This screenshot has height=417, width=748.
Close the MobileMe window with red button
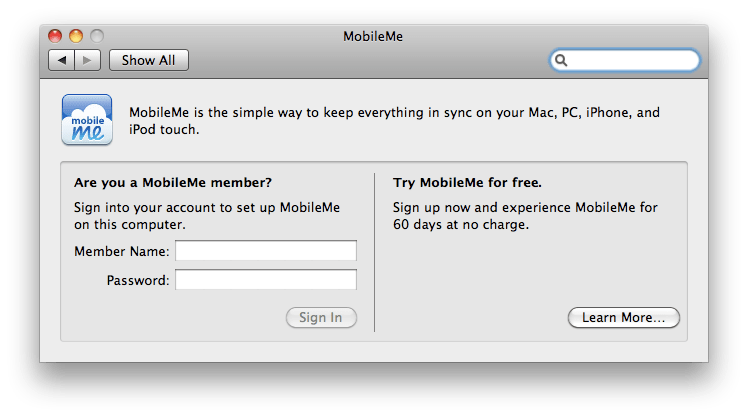pos(57,38)
